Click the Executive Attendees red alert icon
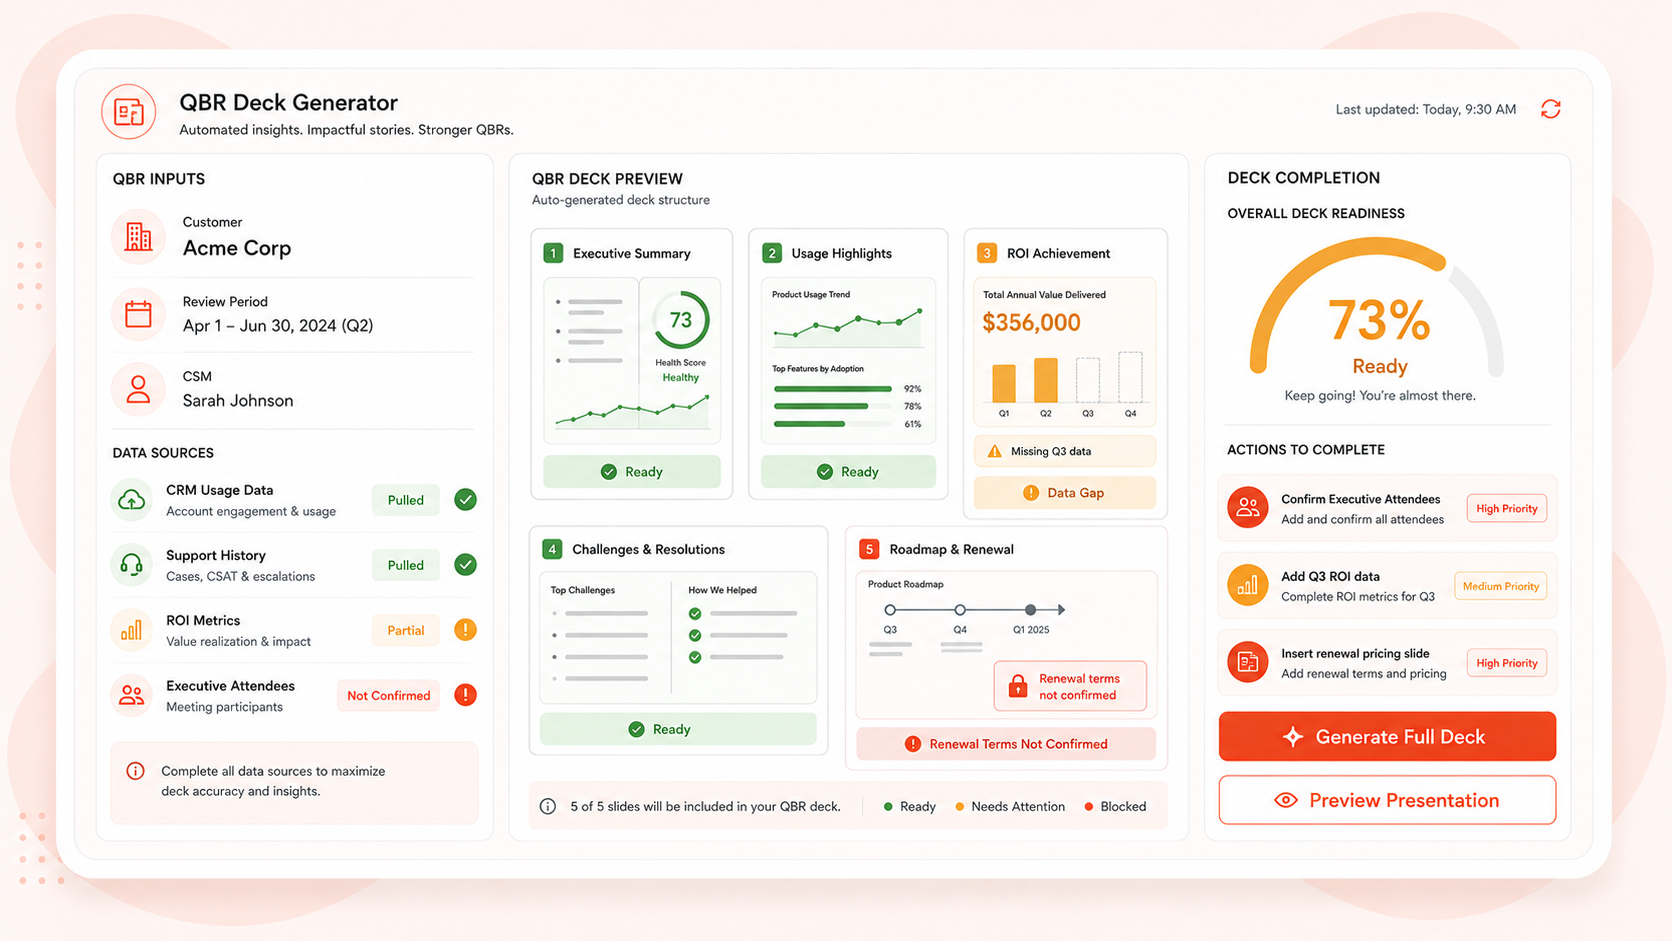 coord(465,695)
